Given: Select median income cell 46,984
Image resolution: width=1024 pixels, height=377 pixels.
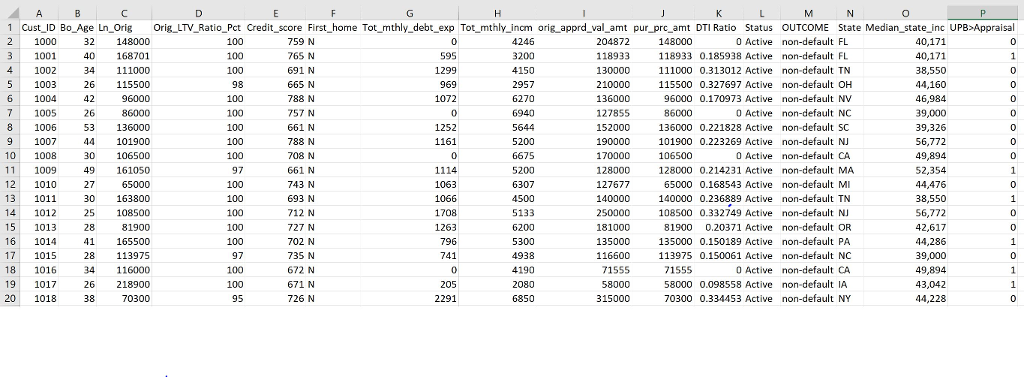Looking at the screenshot, I should [x=905, y=99].
